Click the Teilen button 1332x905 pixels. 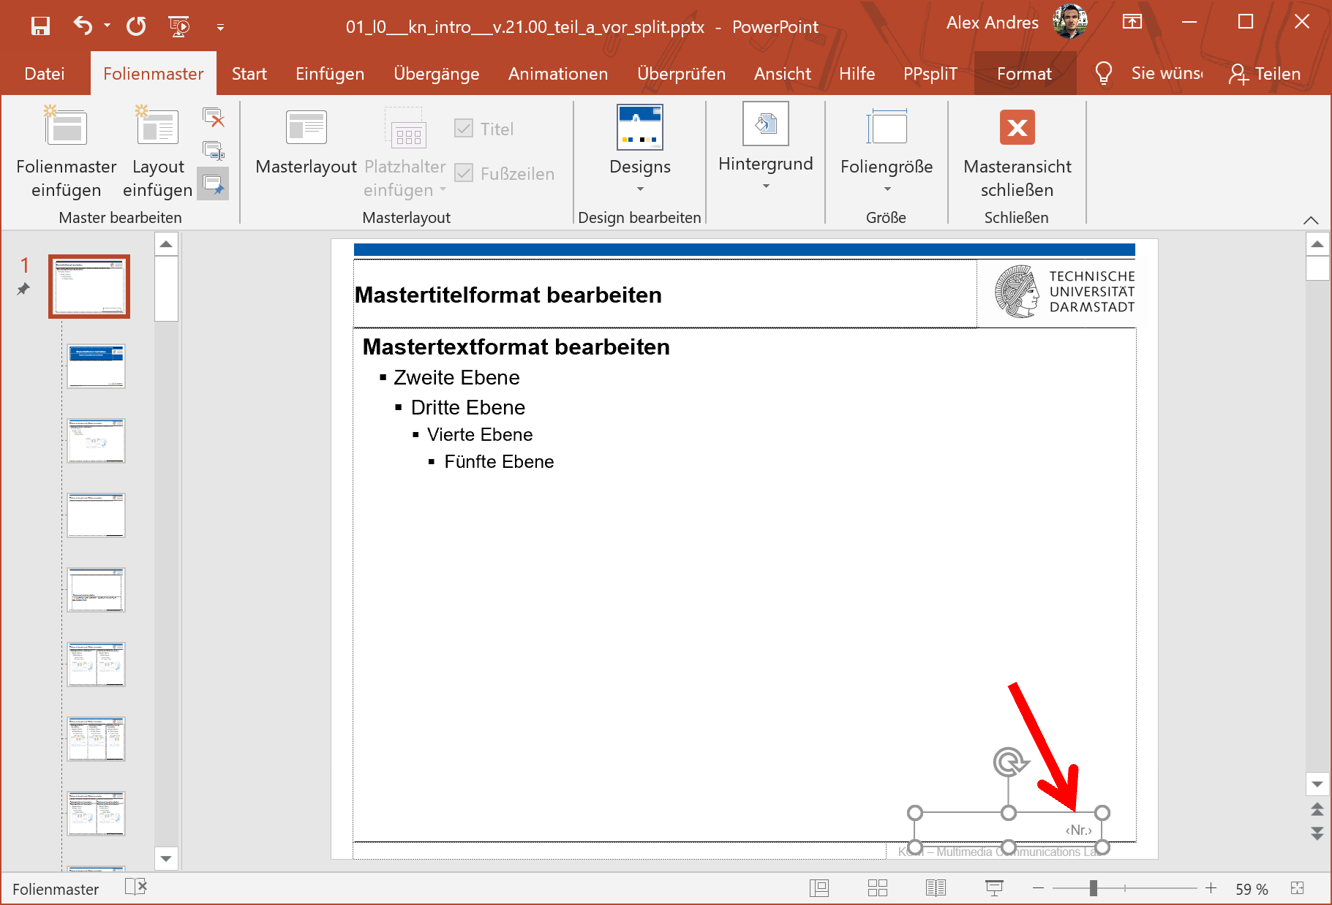[1266, 73]
